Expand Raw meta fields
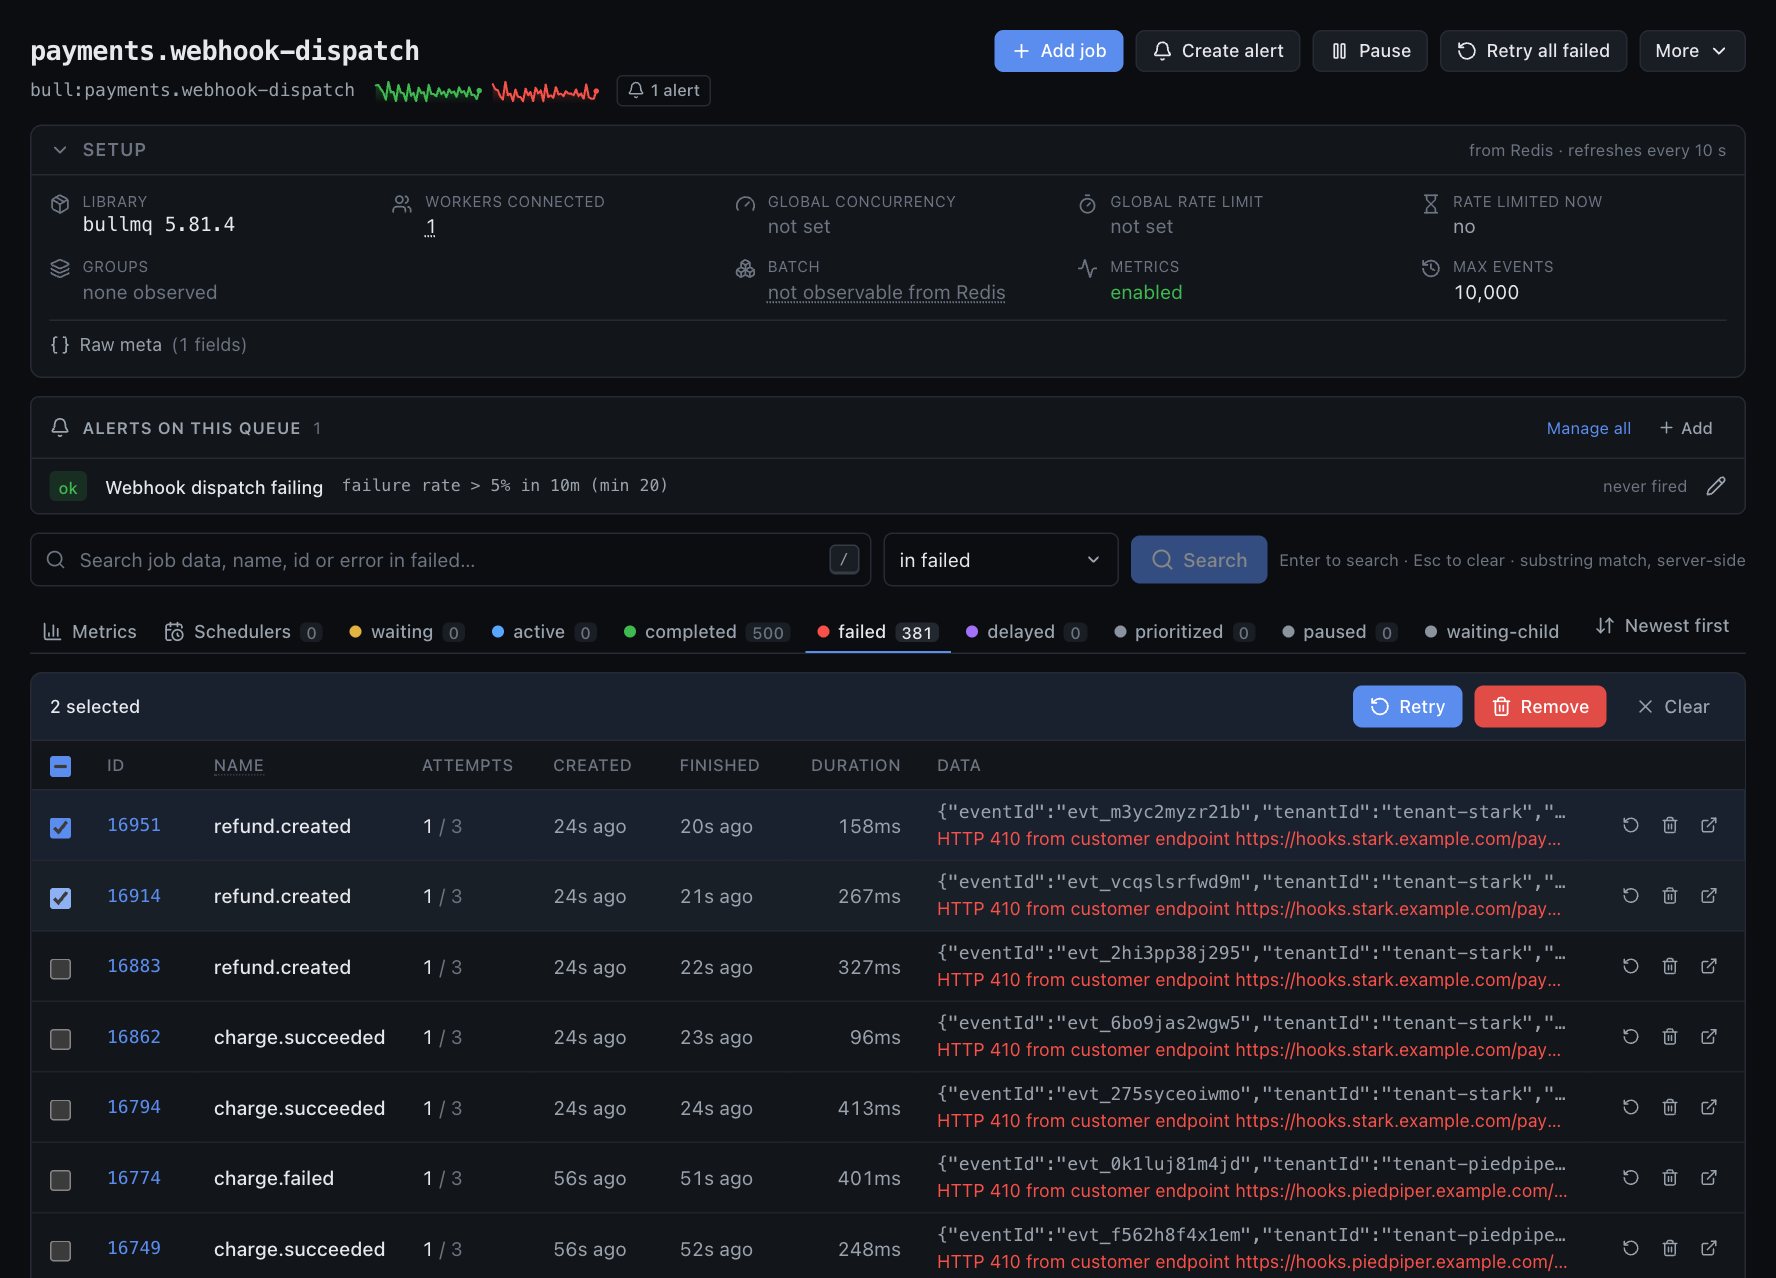The height and width of the screenshot is (1278, 1776). [148, 345]
